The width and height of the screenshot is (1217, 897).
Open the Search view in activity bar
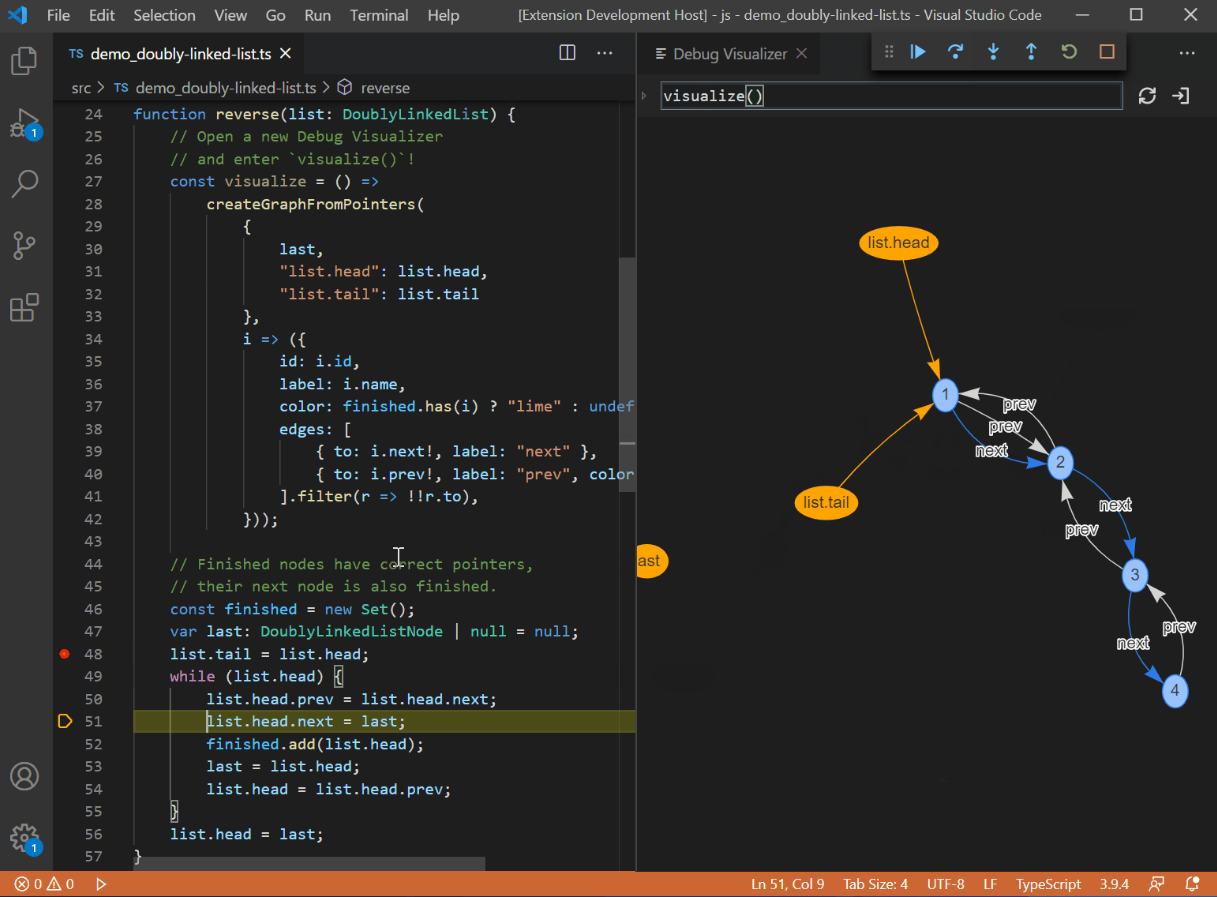pos(25,184)
